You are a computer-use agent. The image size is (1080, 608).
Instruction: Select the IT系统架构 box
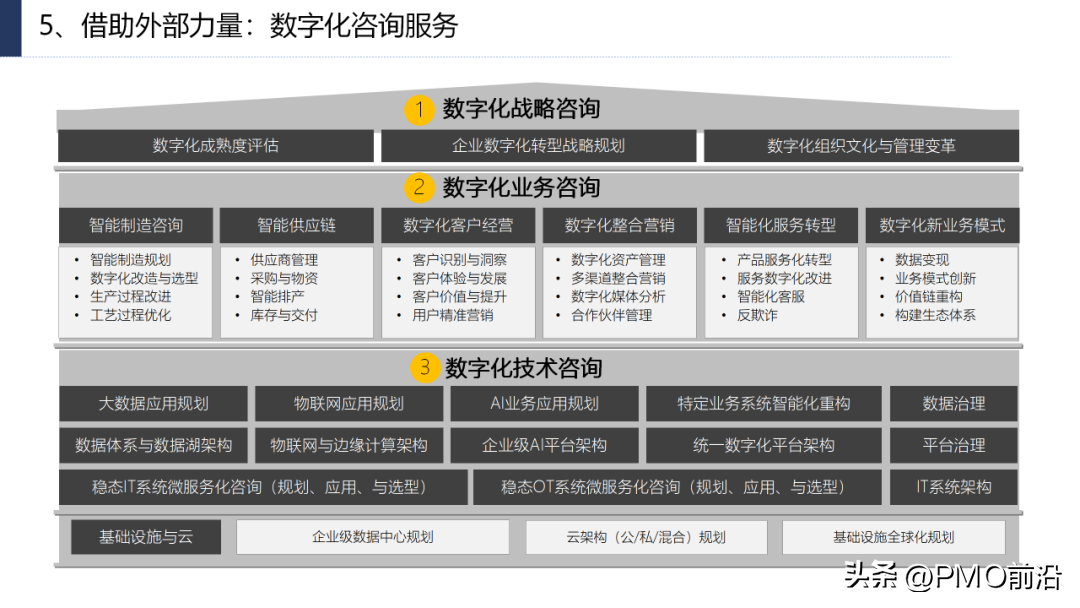[x=953, y=488]
